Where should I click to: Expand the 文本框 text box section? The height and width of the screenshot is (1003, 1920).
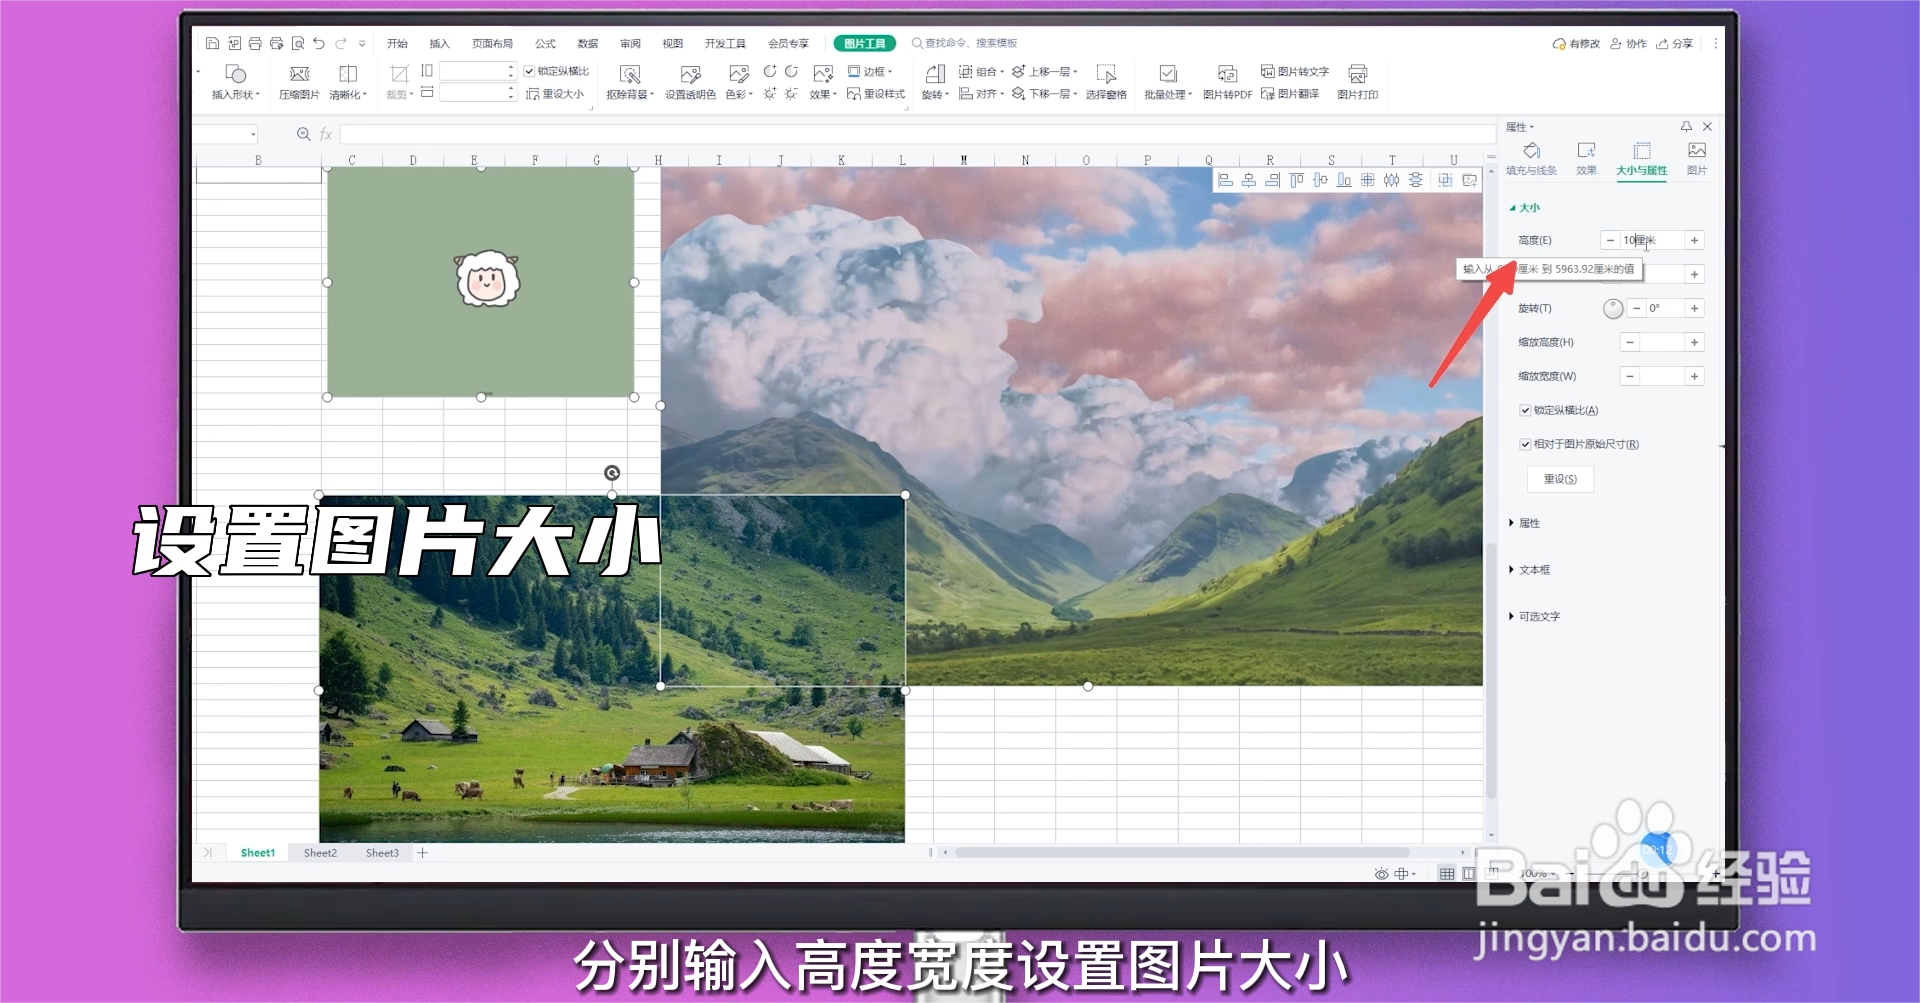click(x=1530, y=570)
